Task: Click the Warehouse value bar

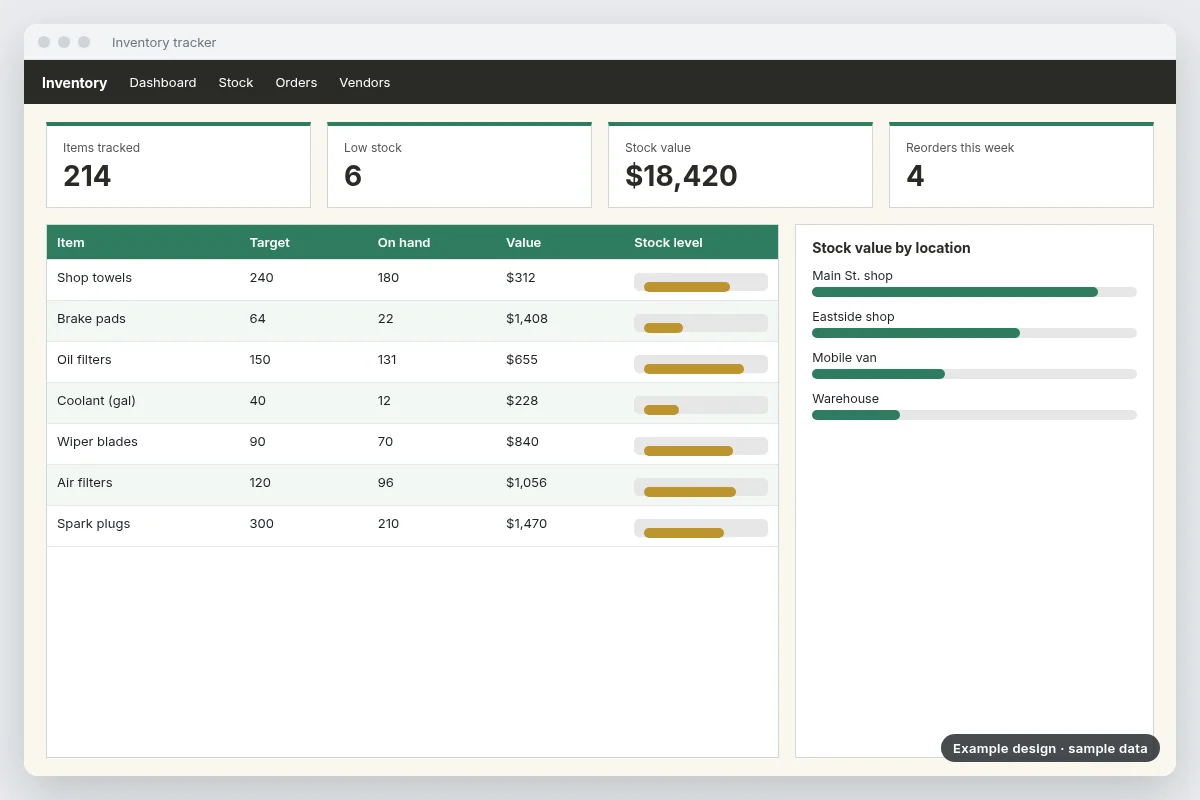Action: pos(974,415)
